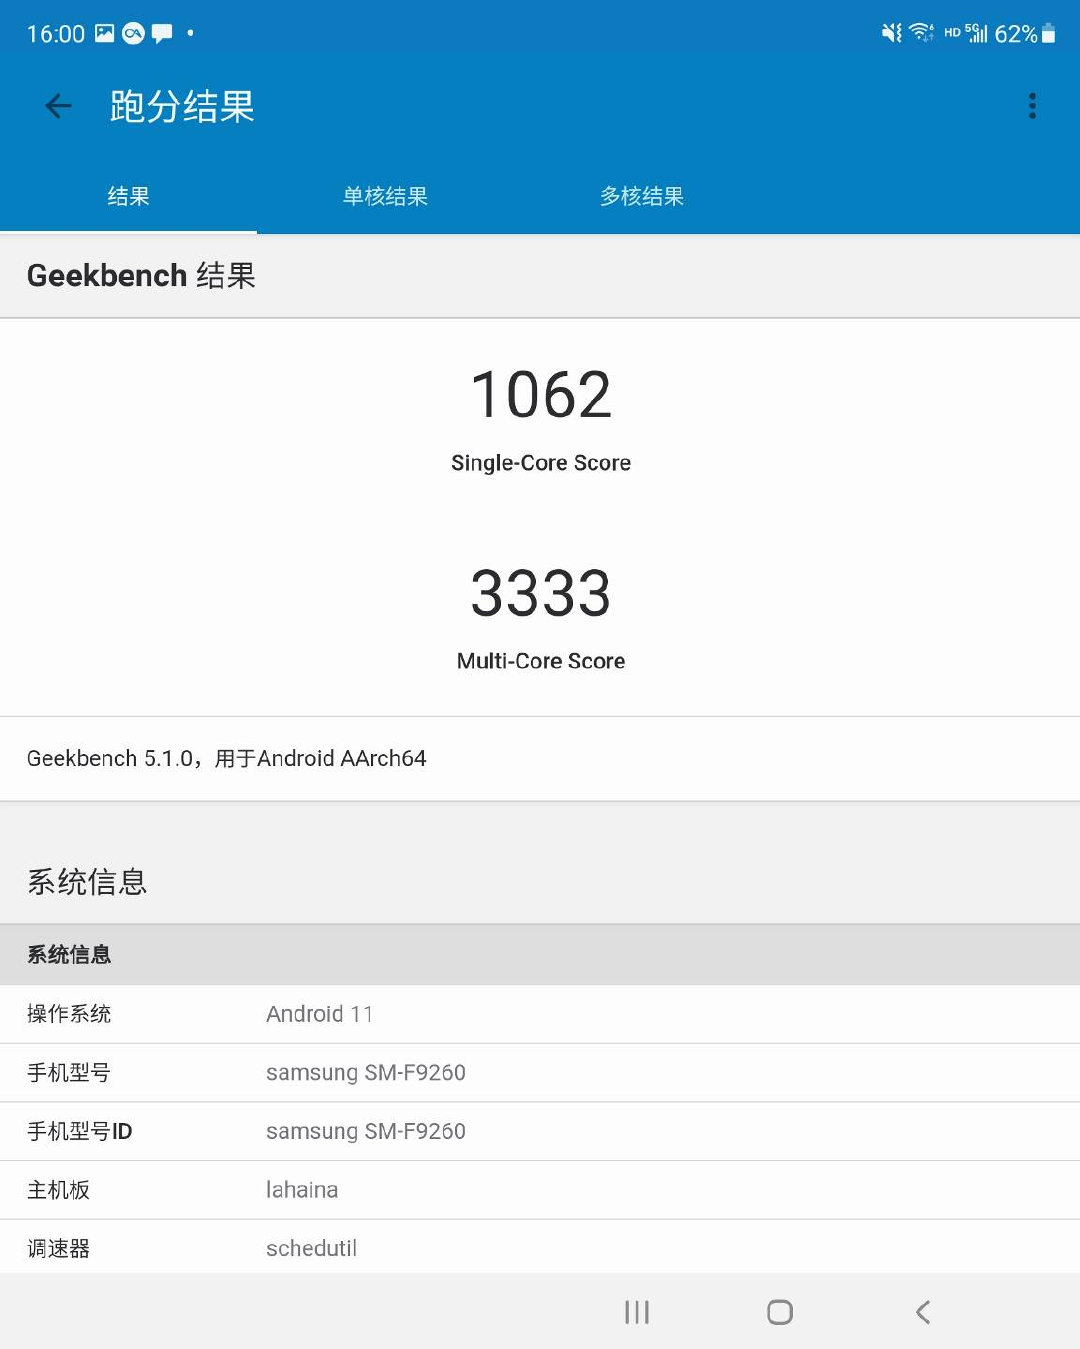The height and width of the screenshot is (1349, 1080).
Task: Tap the Android recent apps button
Action: (x=637, y=1312)
